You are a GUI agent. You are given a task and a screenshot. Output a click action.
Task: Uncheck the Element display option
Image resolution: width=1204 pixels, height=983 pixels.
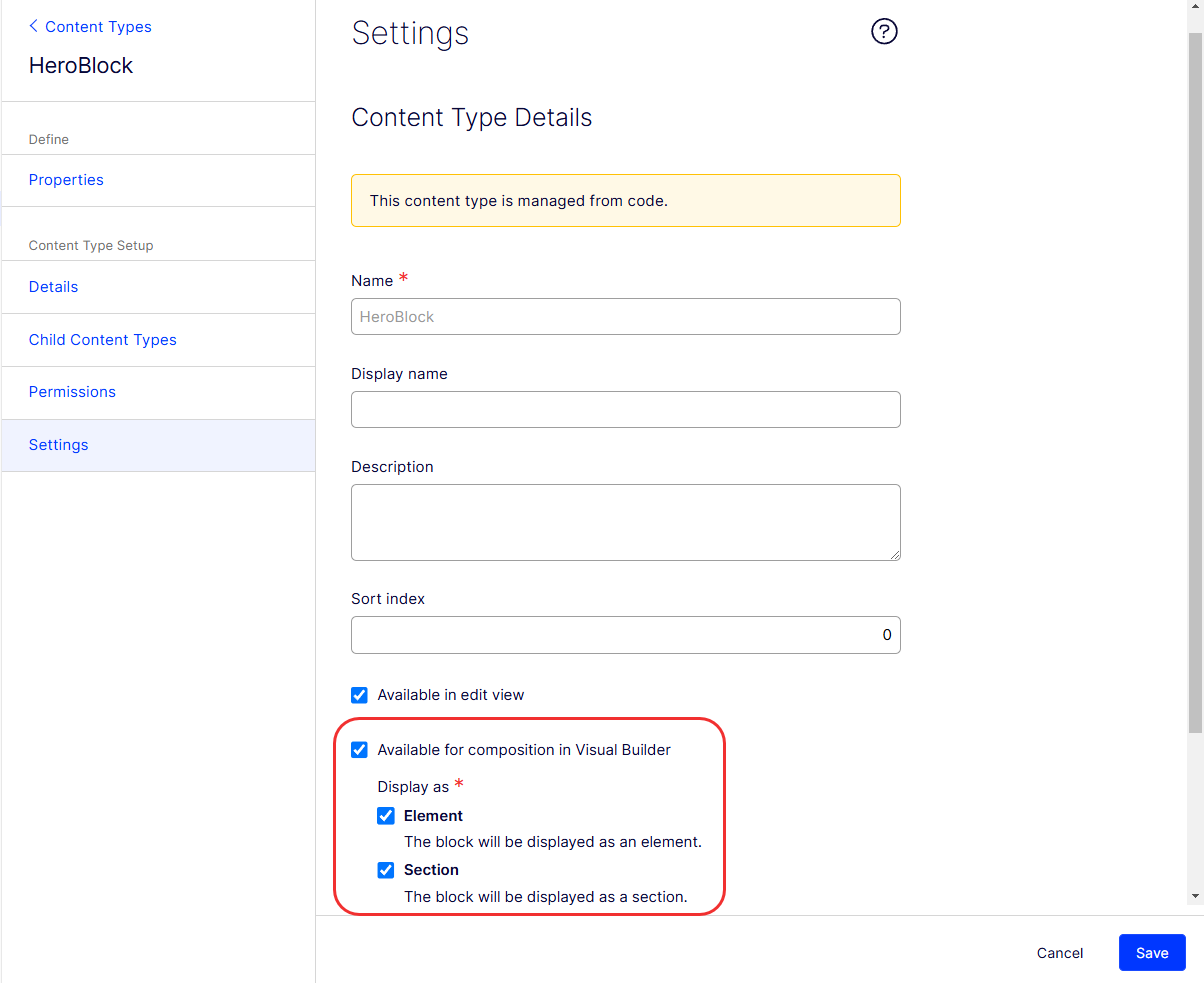click(x=386, y=816)
